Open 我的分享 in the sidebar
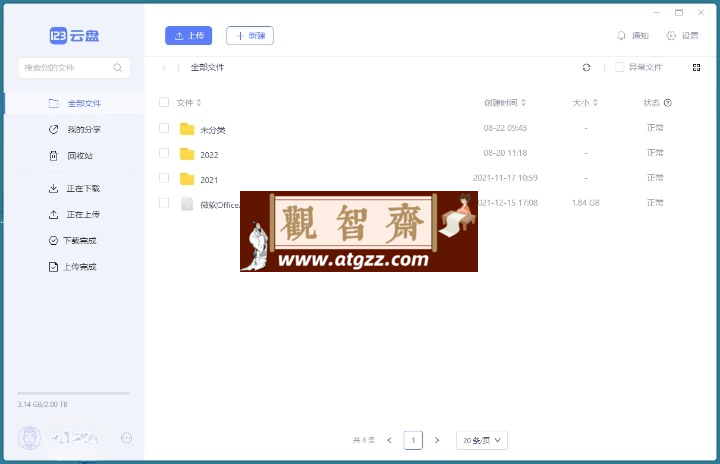This screenshot has width=720, height=464. (74, 130)
